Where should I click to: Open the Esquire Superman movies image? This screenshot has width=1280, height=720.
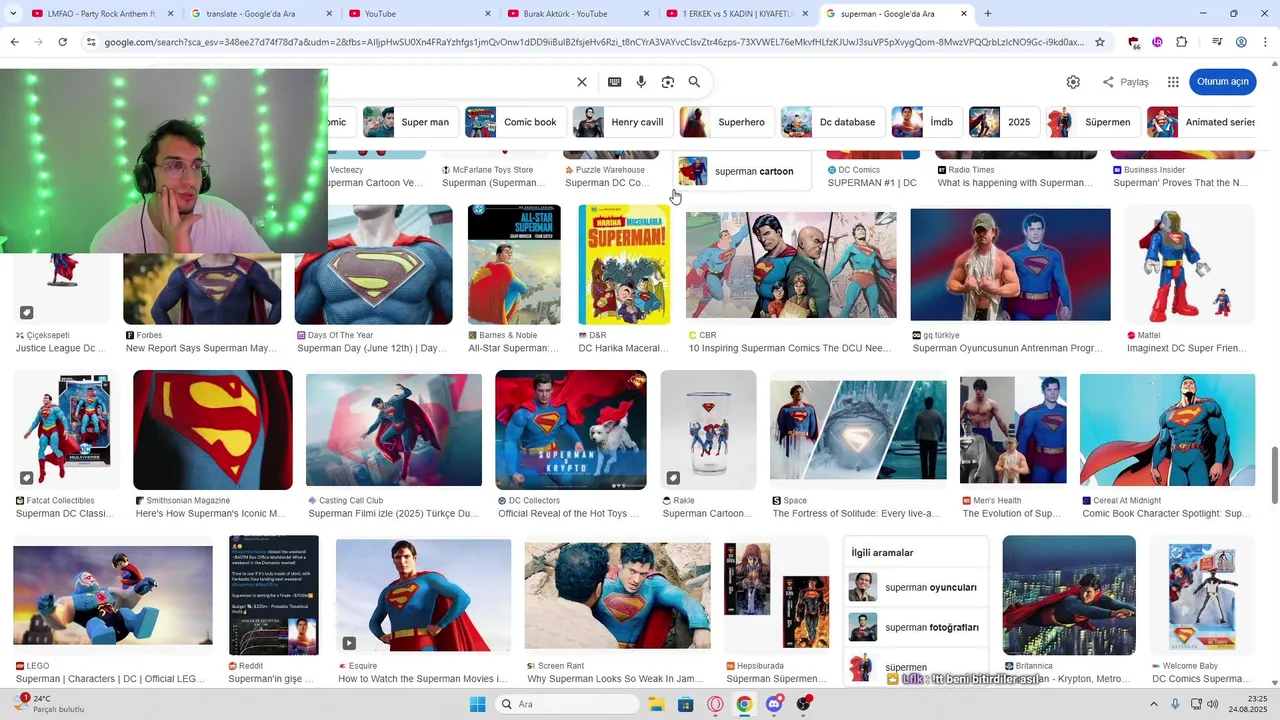(423, 595)
